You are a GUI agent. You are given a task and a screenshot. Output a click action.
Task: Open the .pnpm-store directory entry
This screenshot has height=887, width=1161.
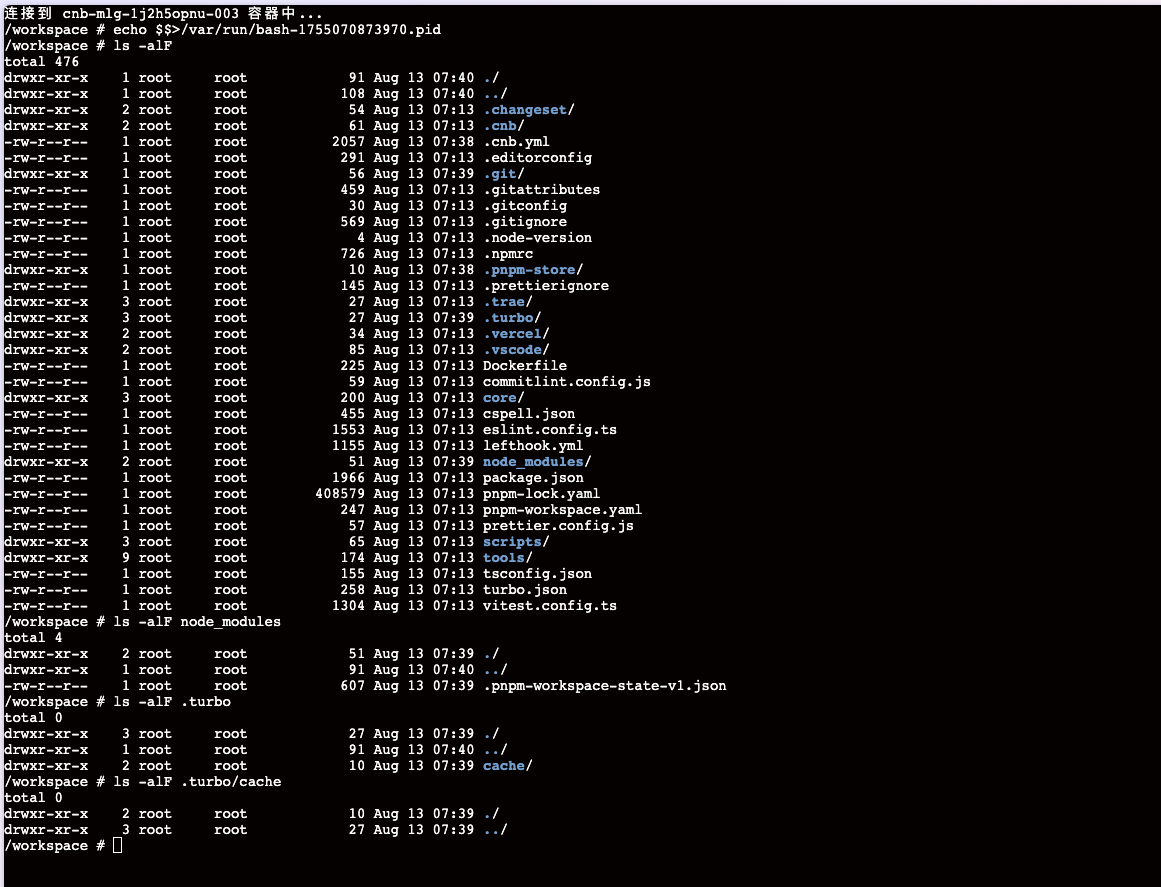[x=529, y=269]
